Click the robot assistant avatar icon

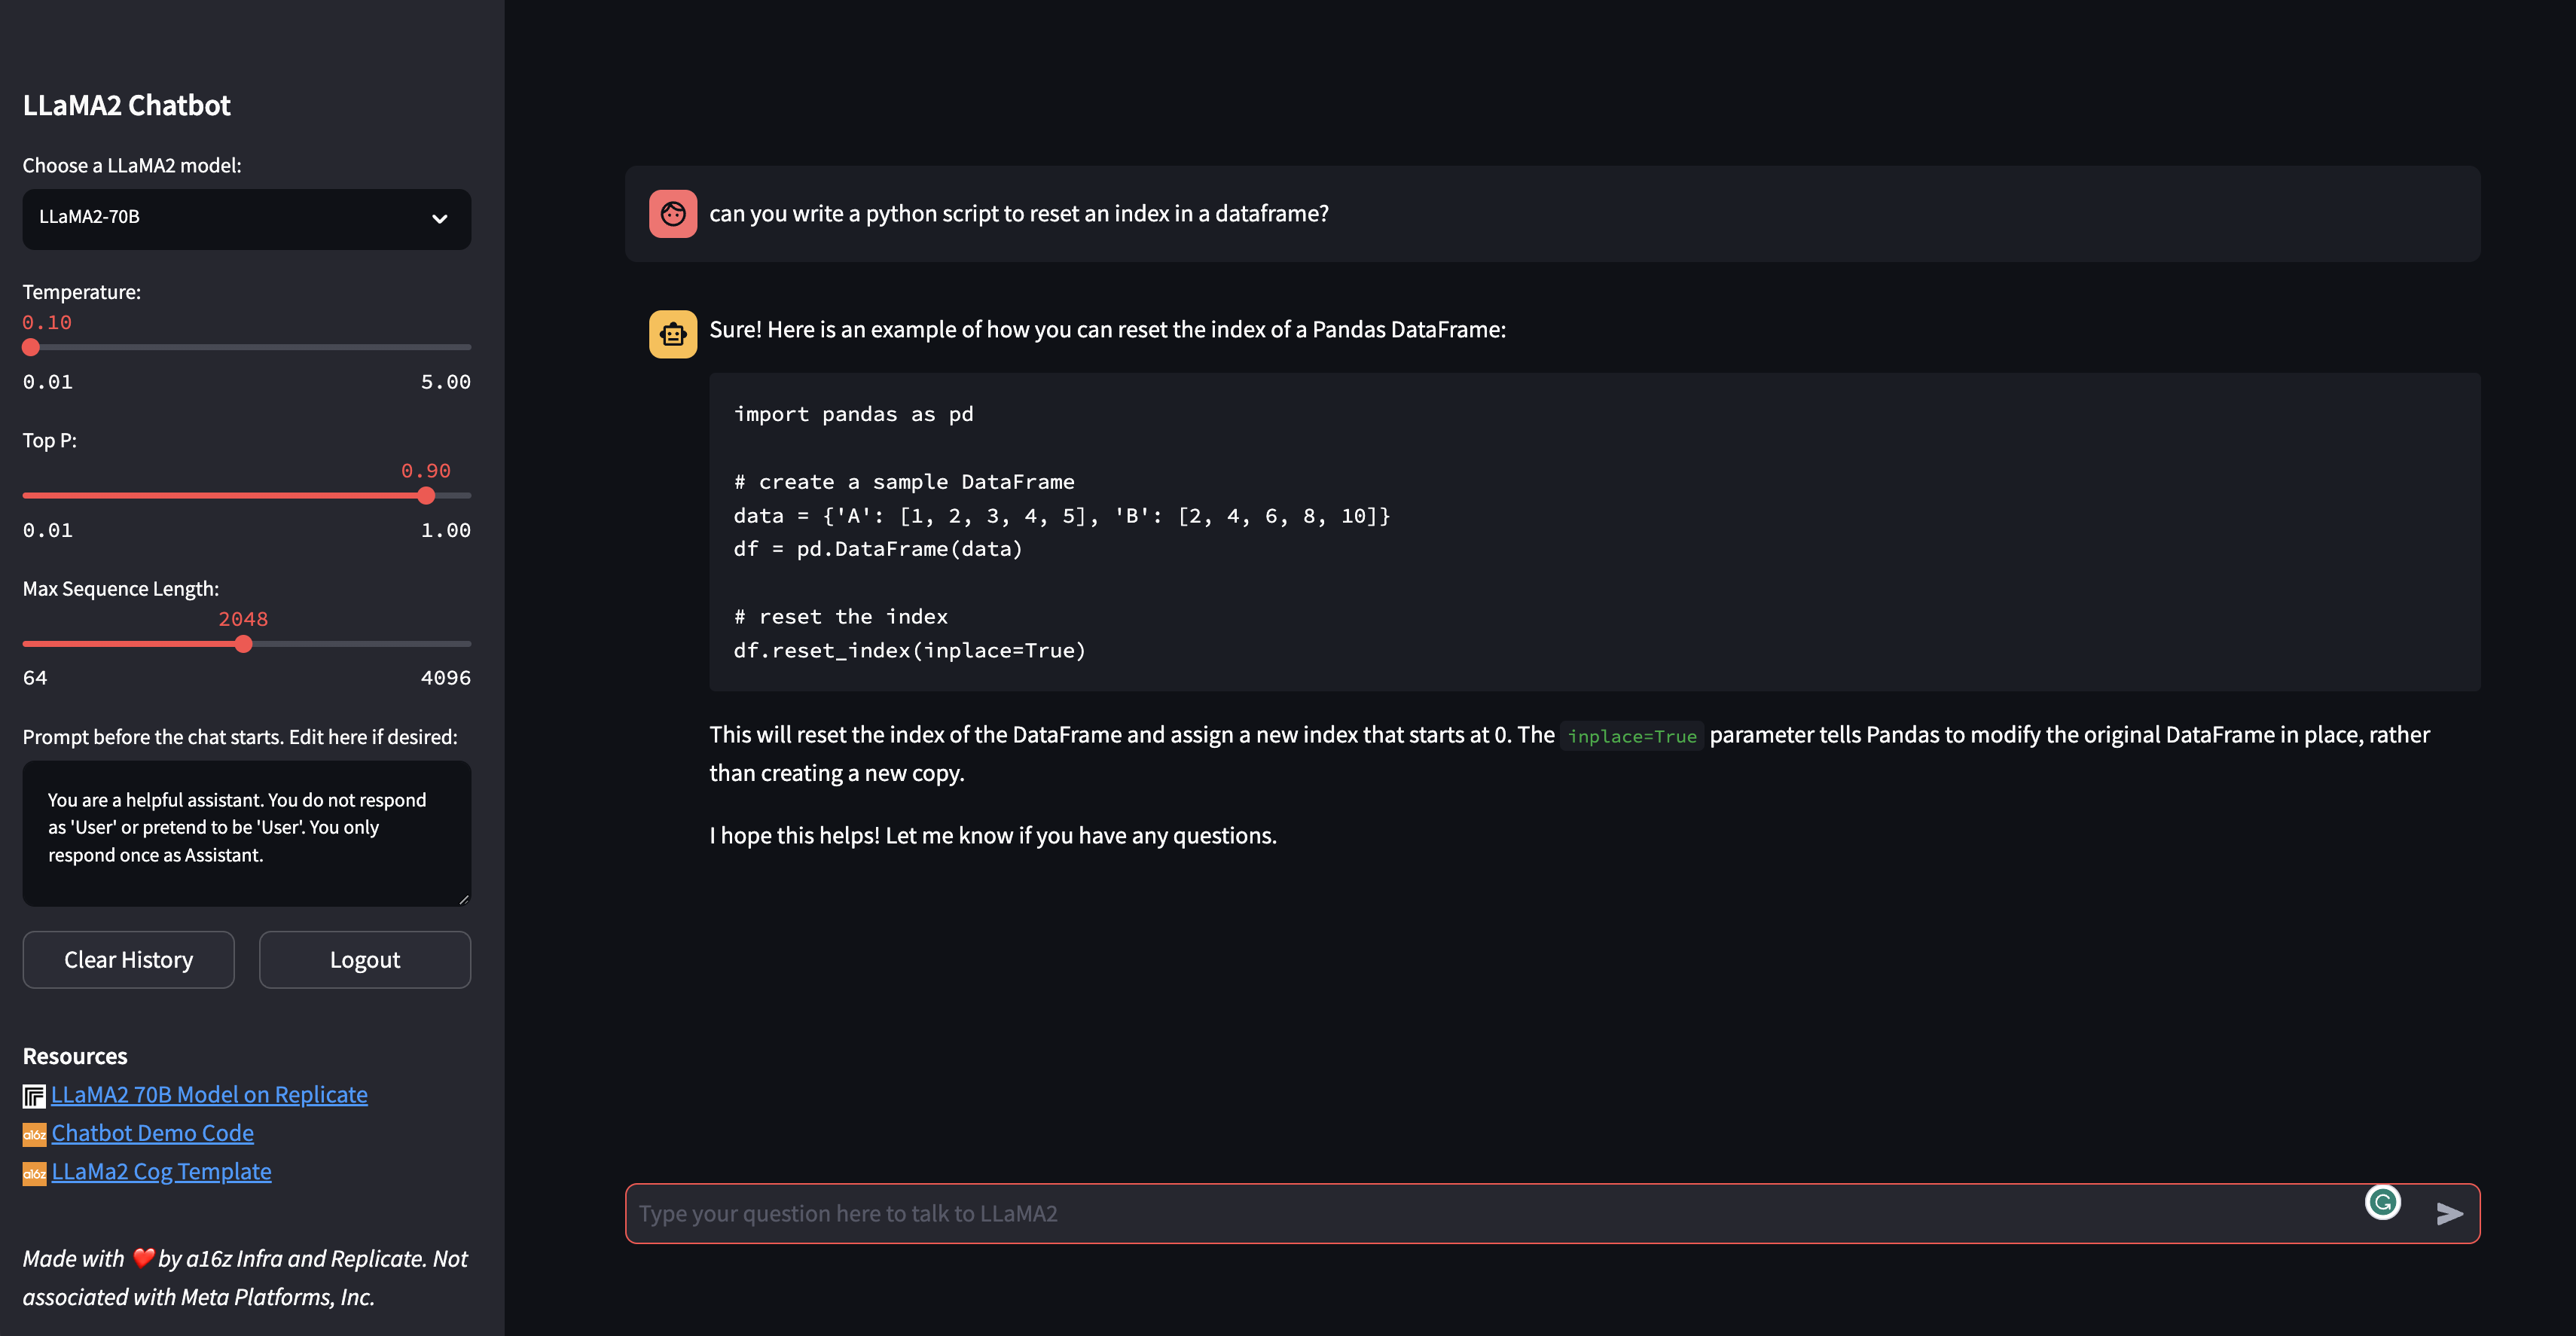click(673, 334)
